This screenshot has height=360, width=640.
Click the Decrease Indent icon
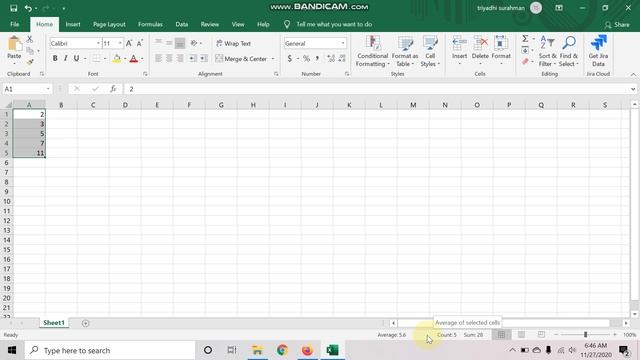pos(192,59)
